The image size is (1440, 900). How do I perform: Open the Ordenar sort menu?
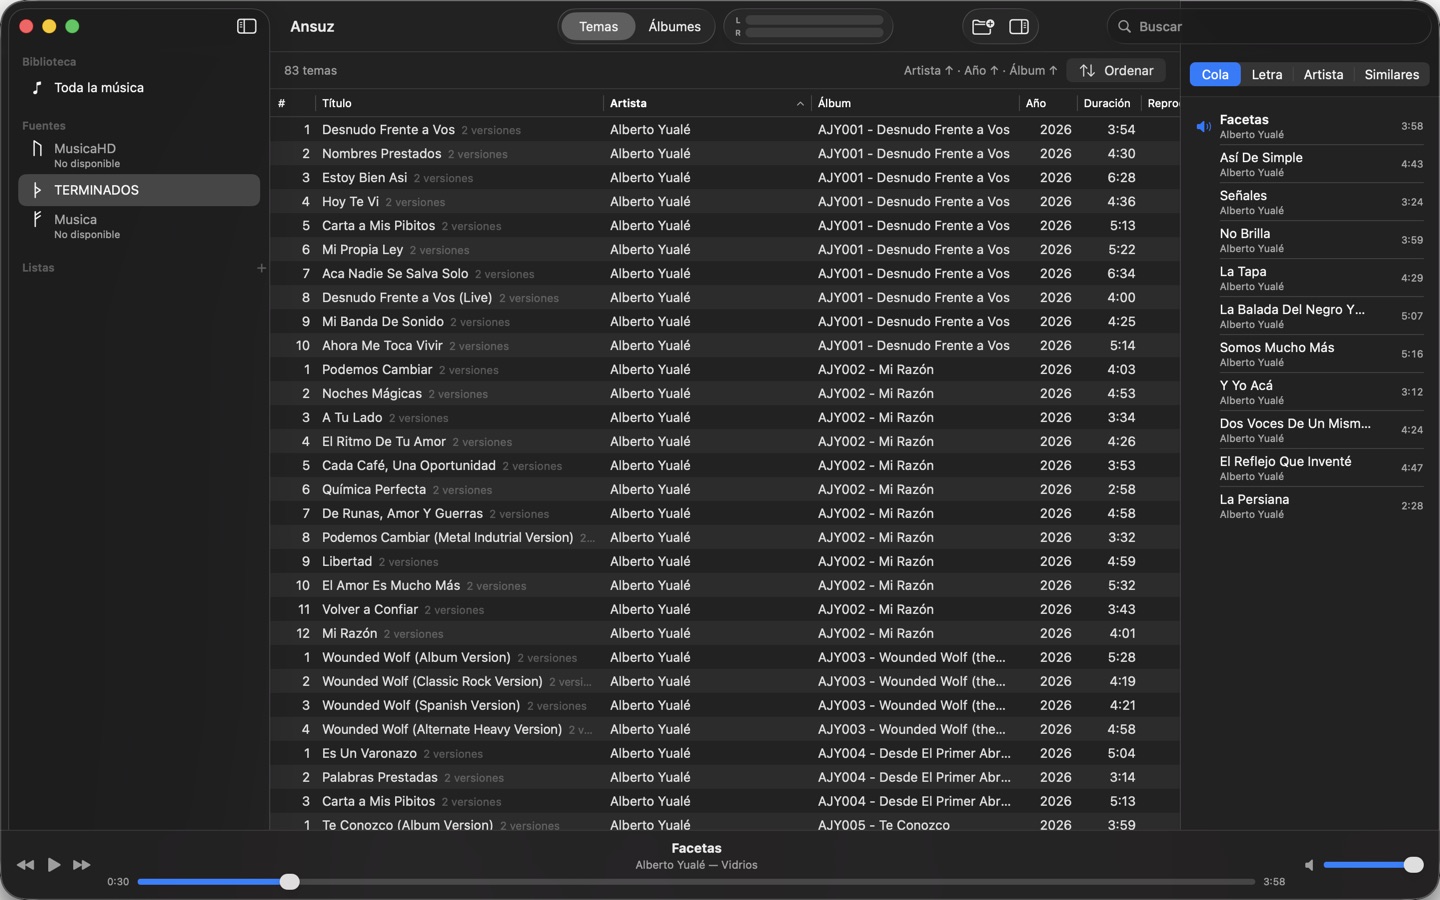[x=1116, y=71]
